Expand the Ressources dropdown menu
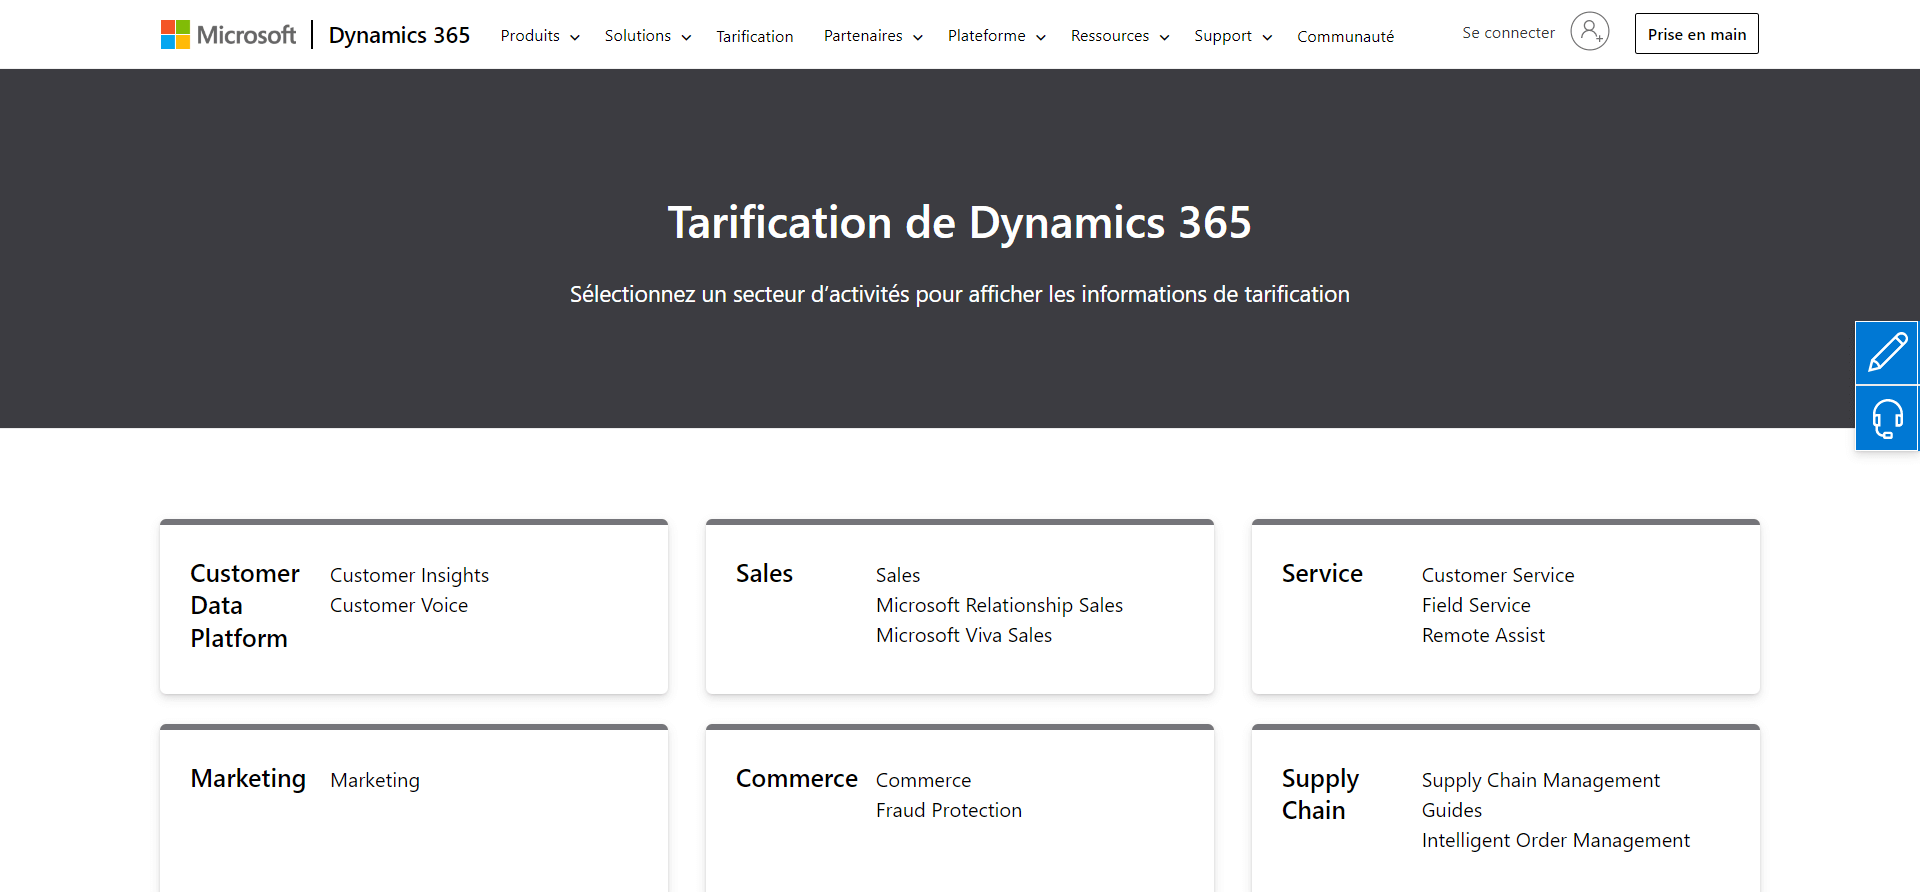1920x892 pixels. tap(1120, 36)
